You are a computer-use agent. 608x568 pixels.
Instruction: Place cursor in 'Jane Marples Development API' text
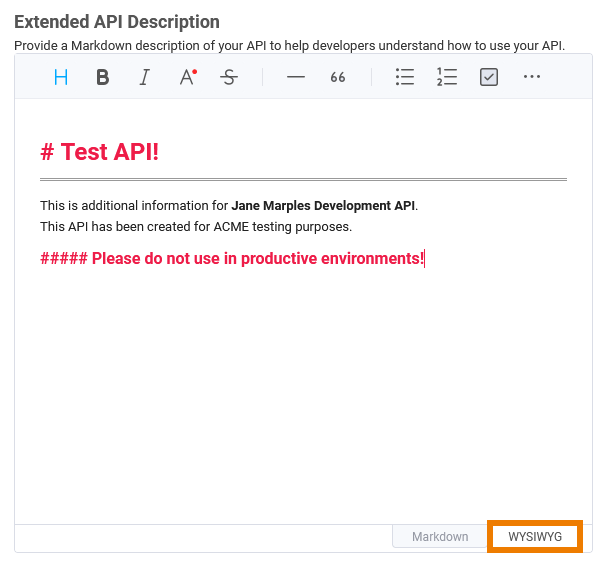[322, 206]
